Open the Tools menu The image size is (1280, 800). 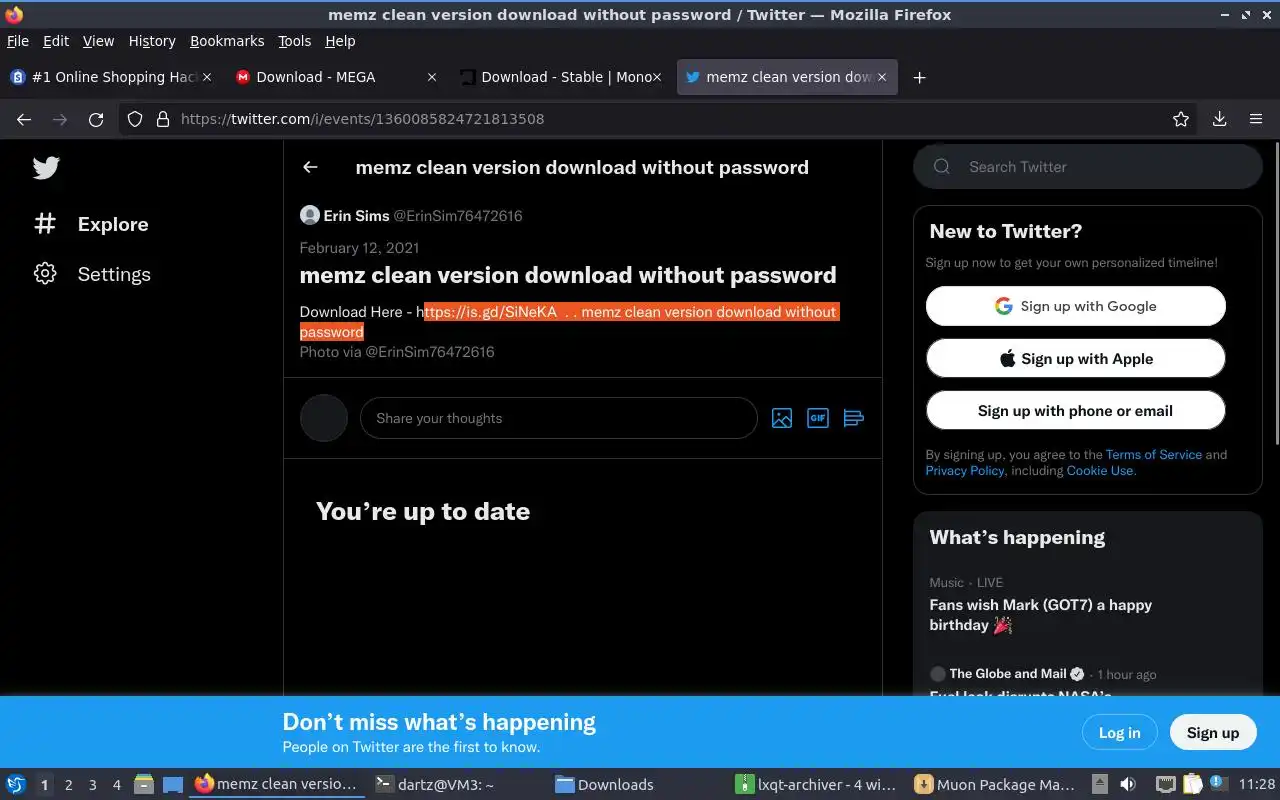295,41
